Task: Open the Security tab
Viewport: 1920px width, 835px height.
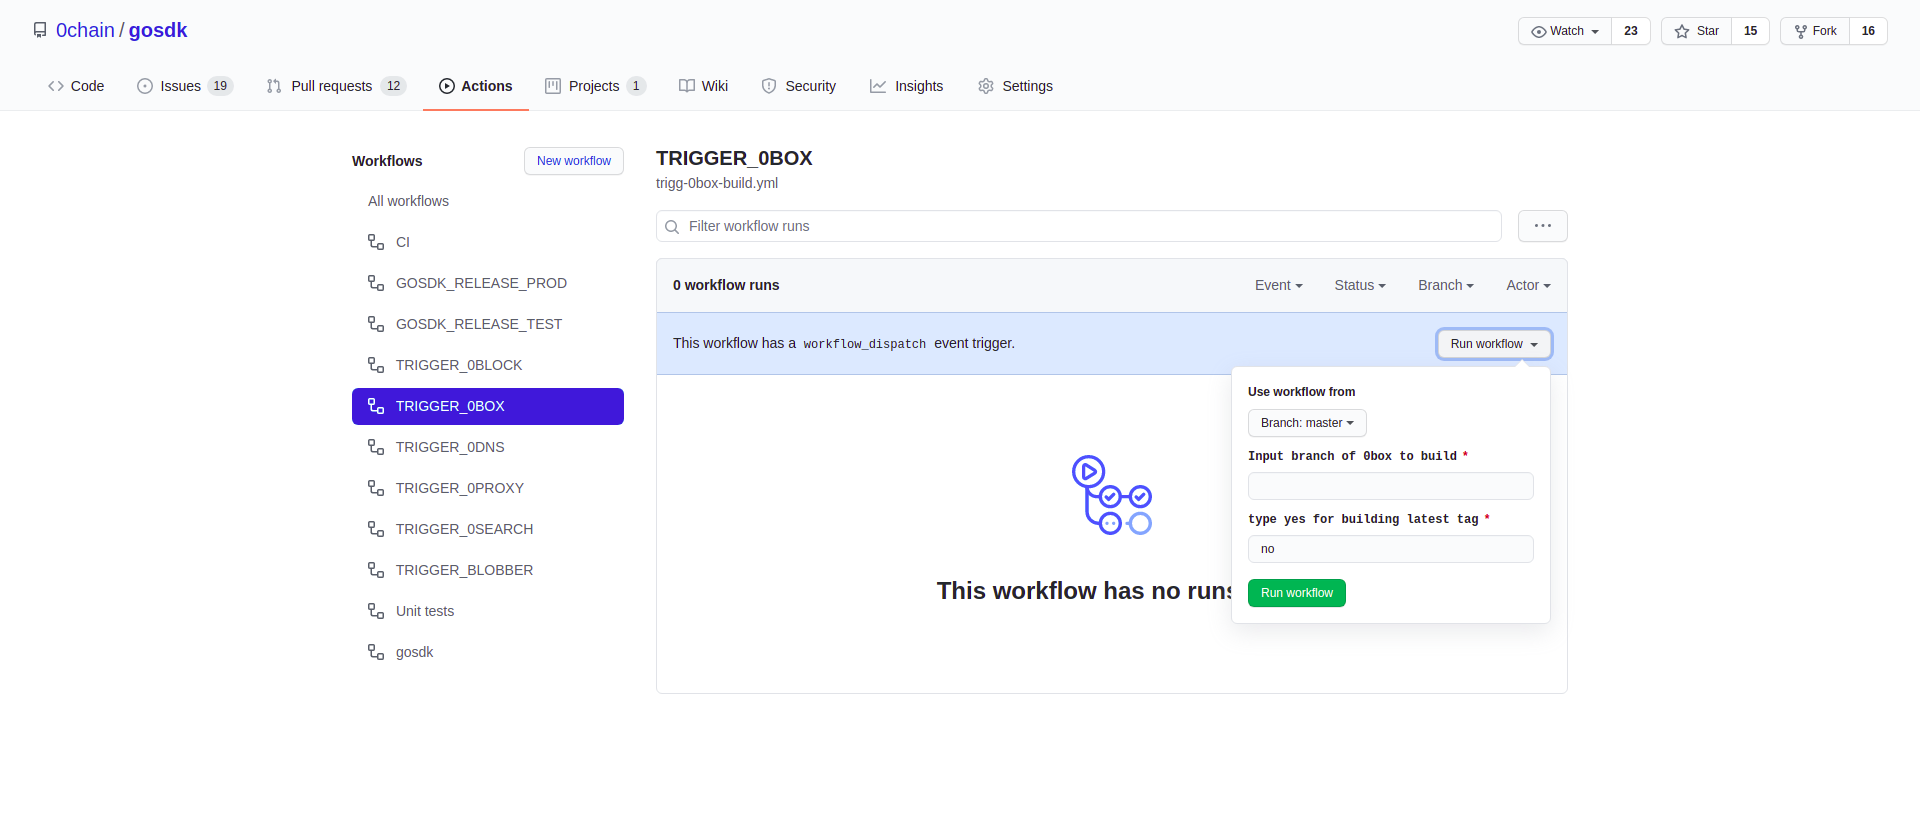Action: coord(799,86)
